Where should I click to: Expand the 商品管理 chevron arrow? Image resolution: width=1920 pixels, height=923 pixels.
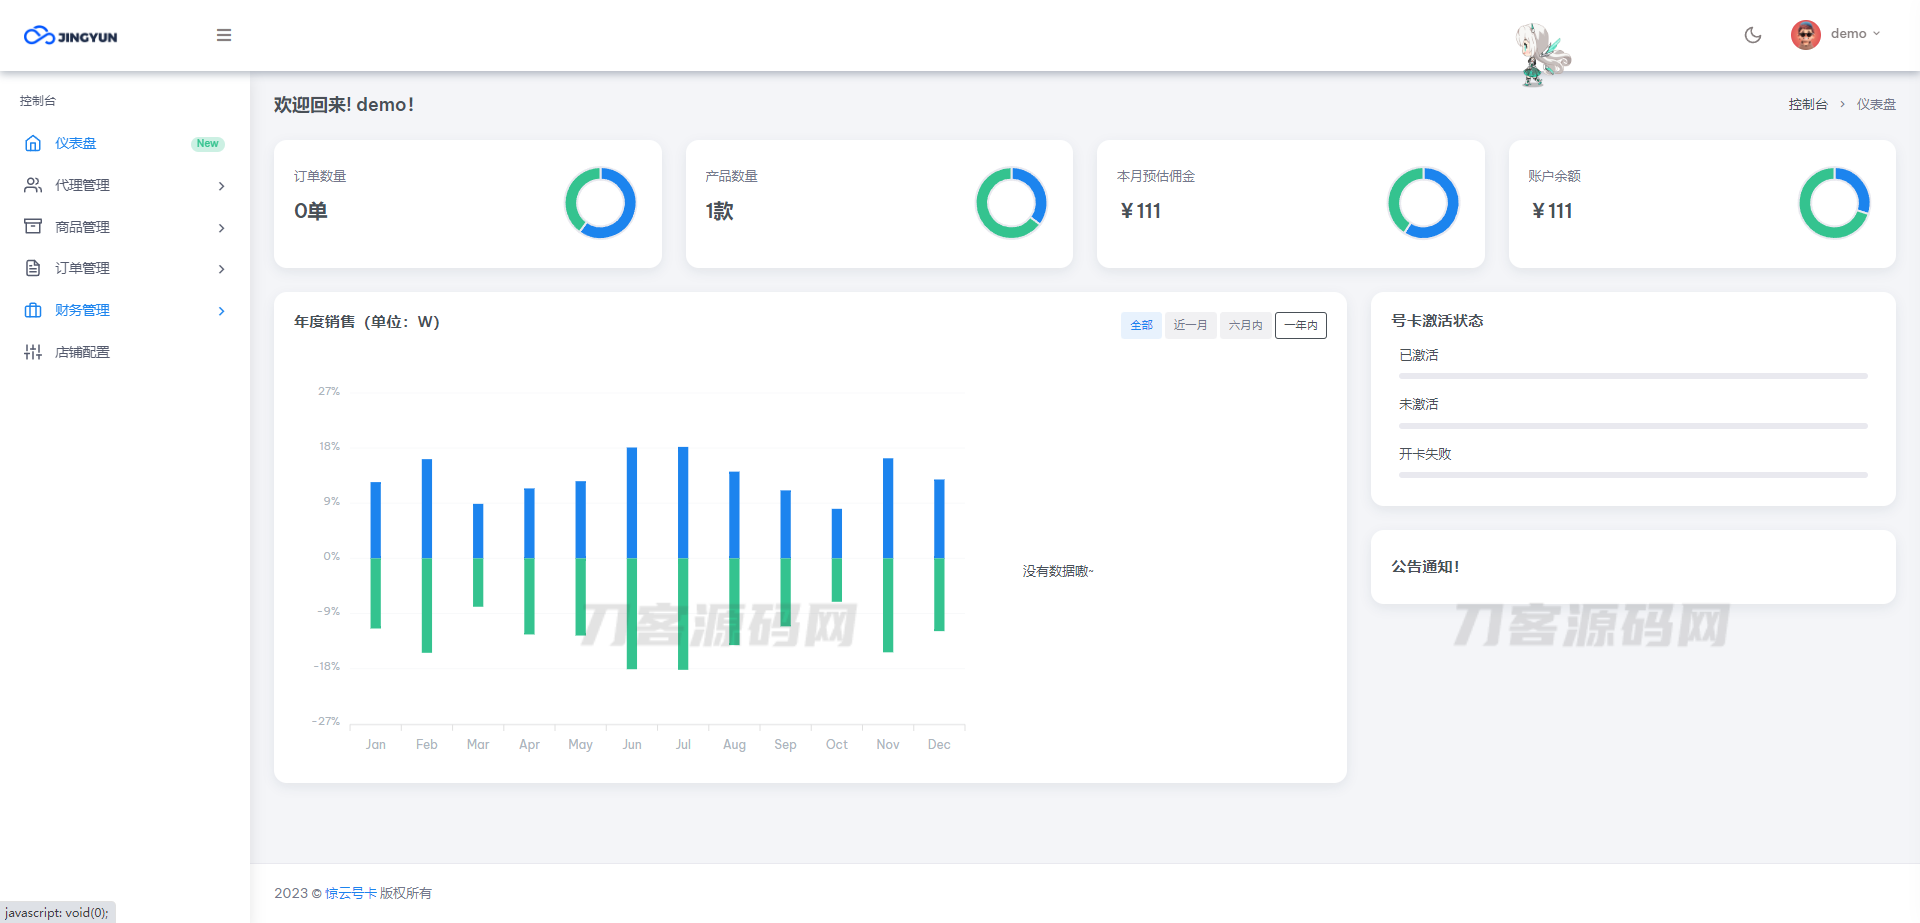click(221, 228)
